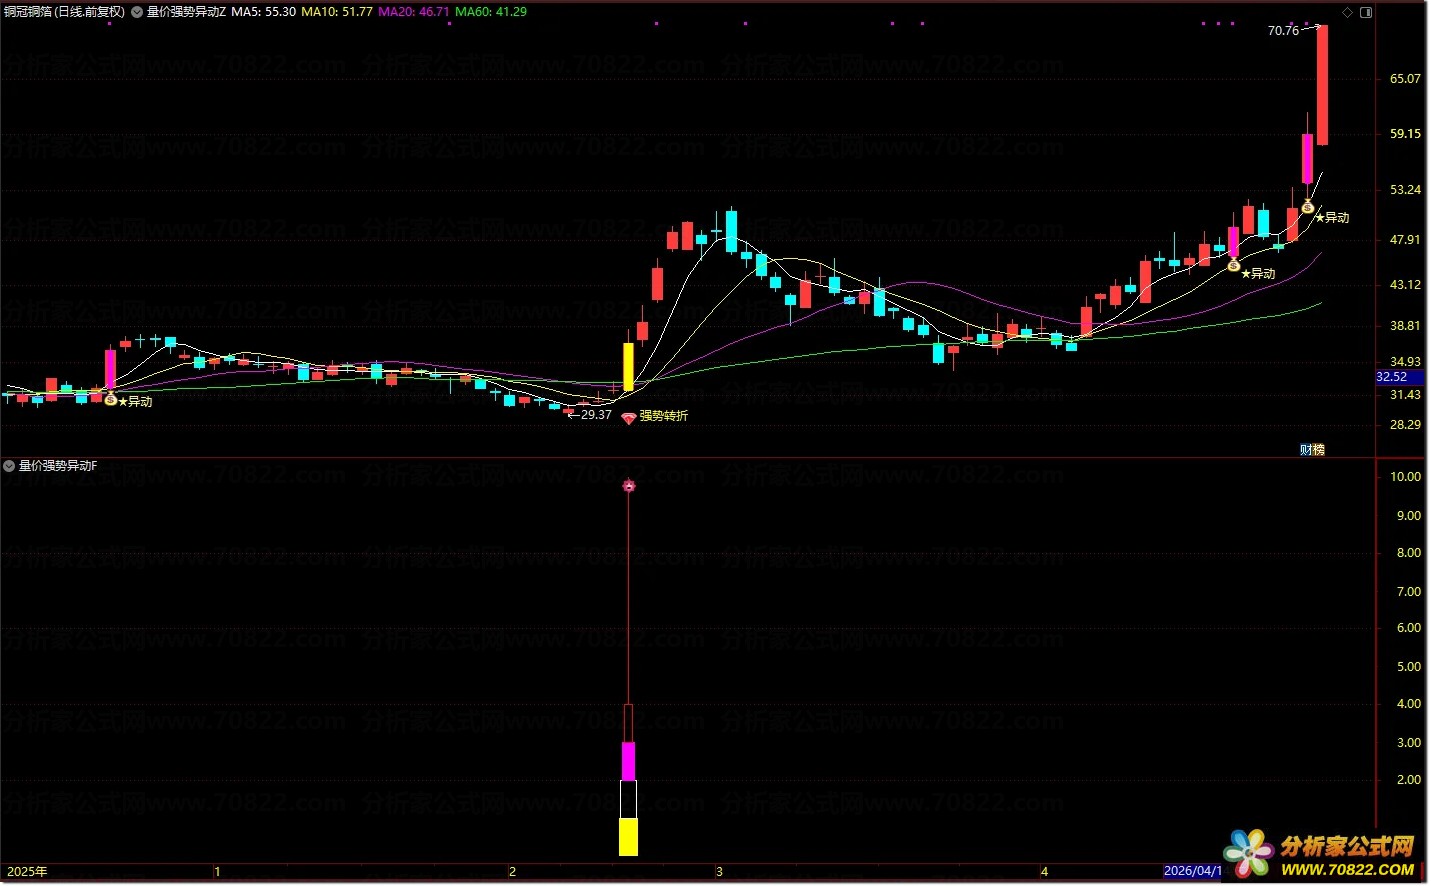Click the 2025年 label on time axis
Screen dimensions: 1431x886
click(x=27, y=872)
